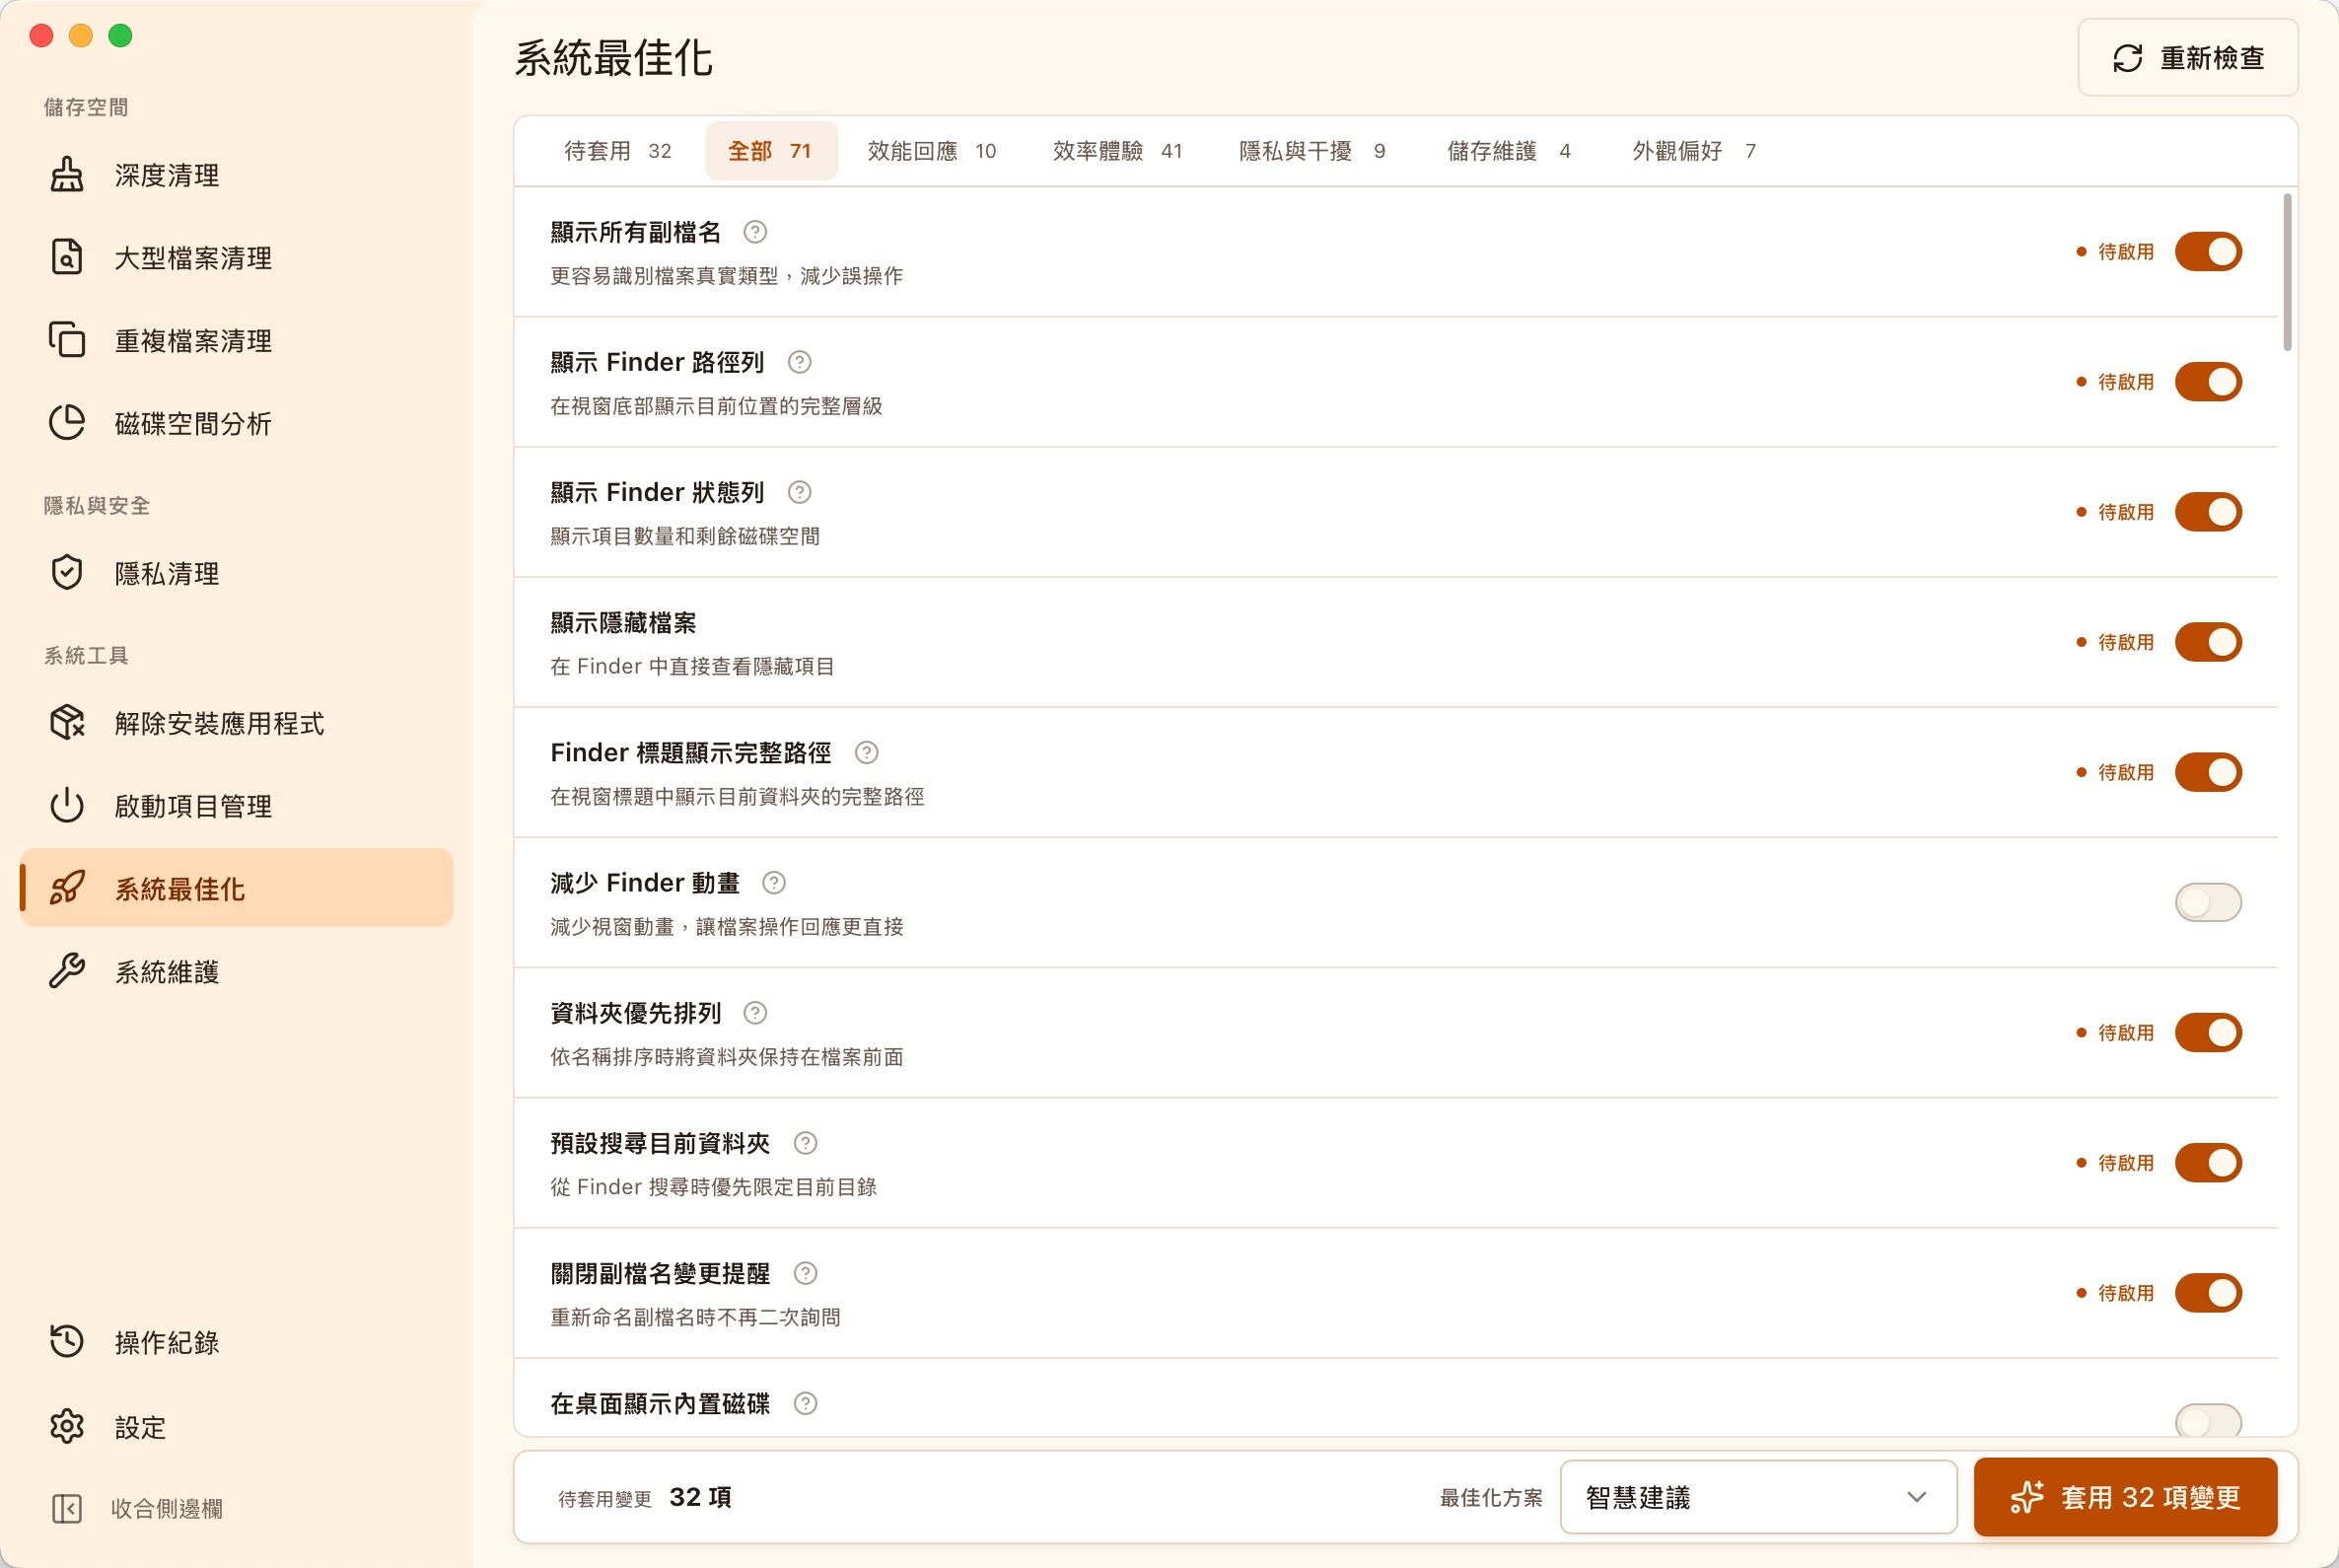
Task: Click the 大型檔案清理 file search icon
Action: [x=67, y=257]
